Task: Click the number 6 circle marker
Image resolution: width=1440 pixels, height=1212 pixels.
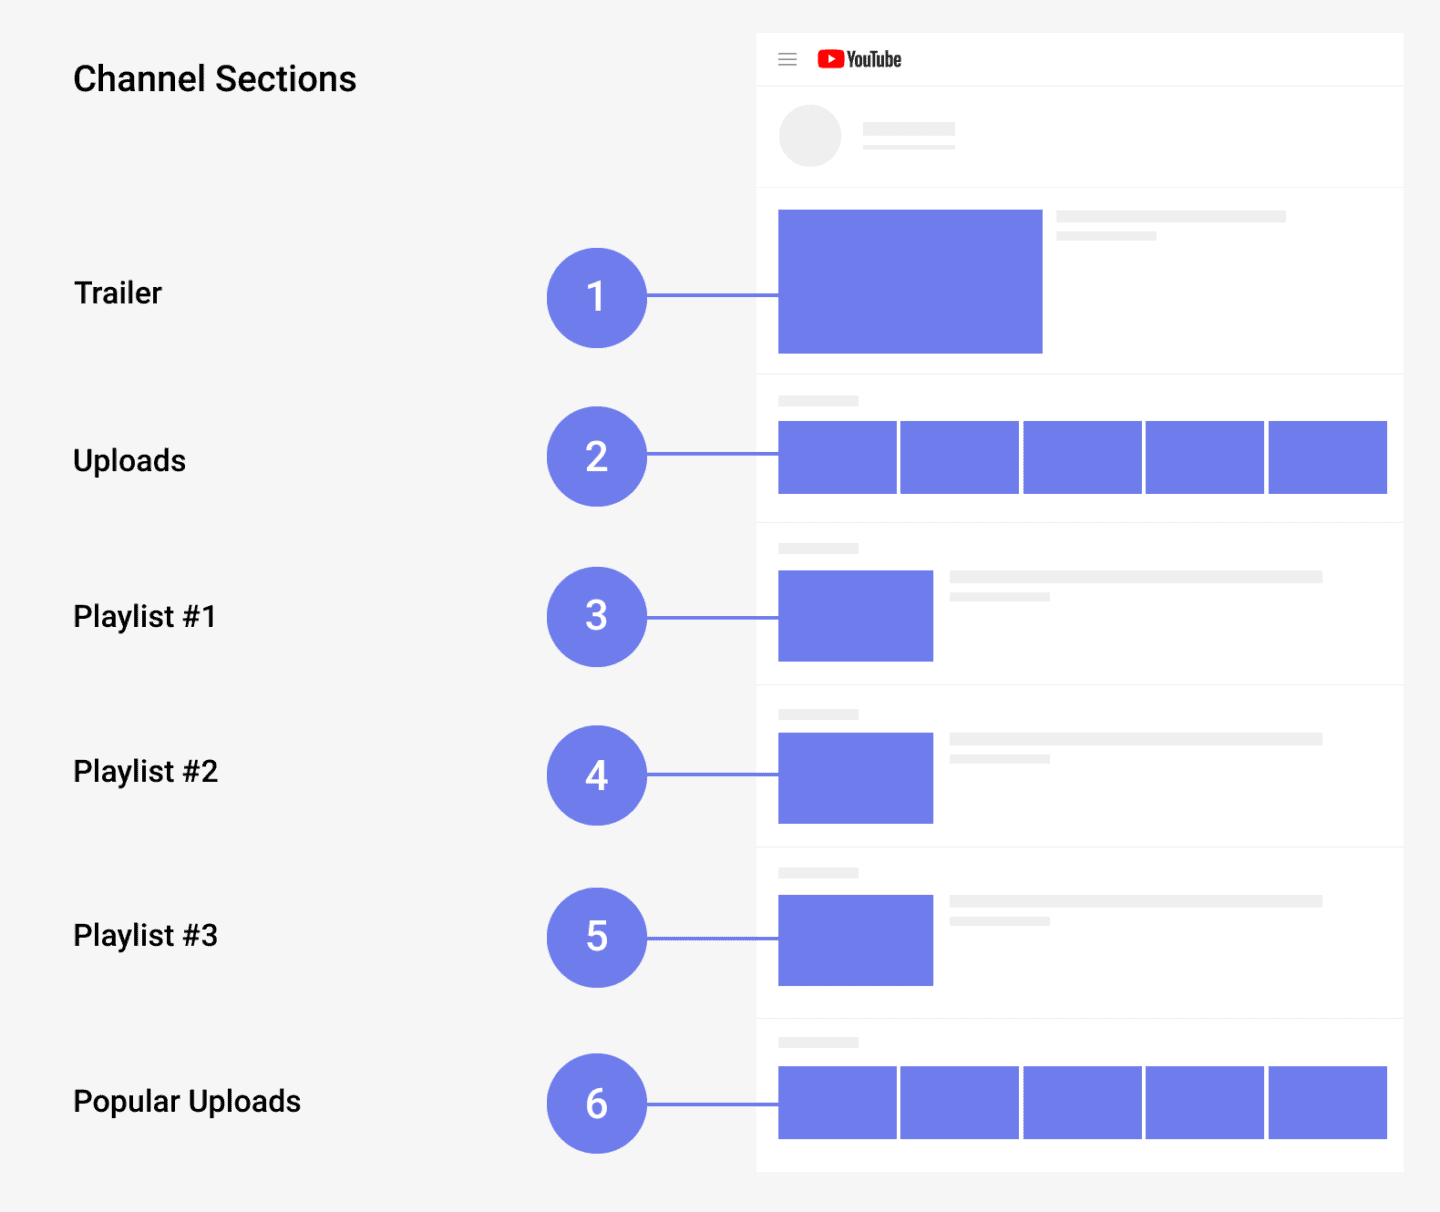Action: 597,1103
